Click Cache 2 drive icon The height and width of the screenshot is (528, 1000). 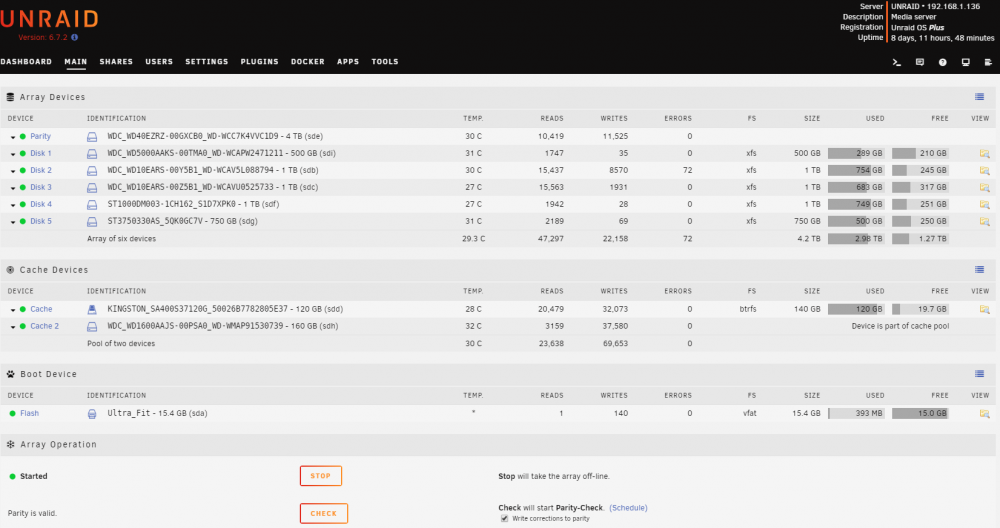(92, 326)
